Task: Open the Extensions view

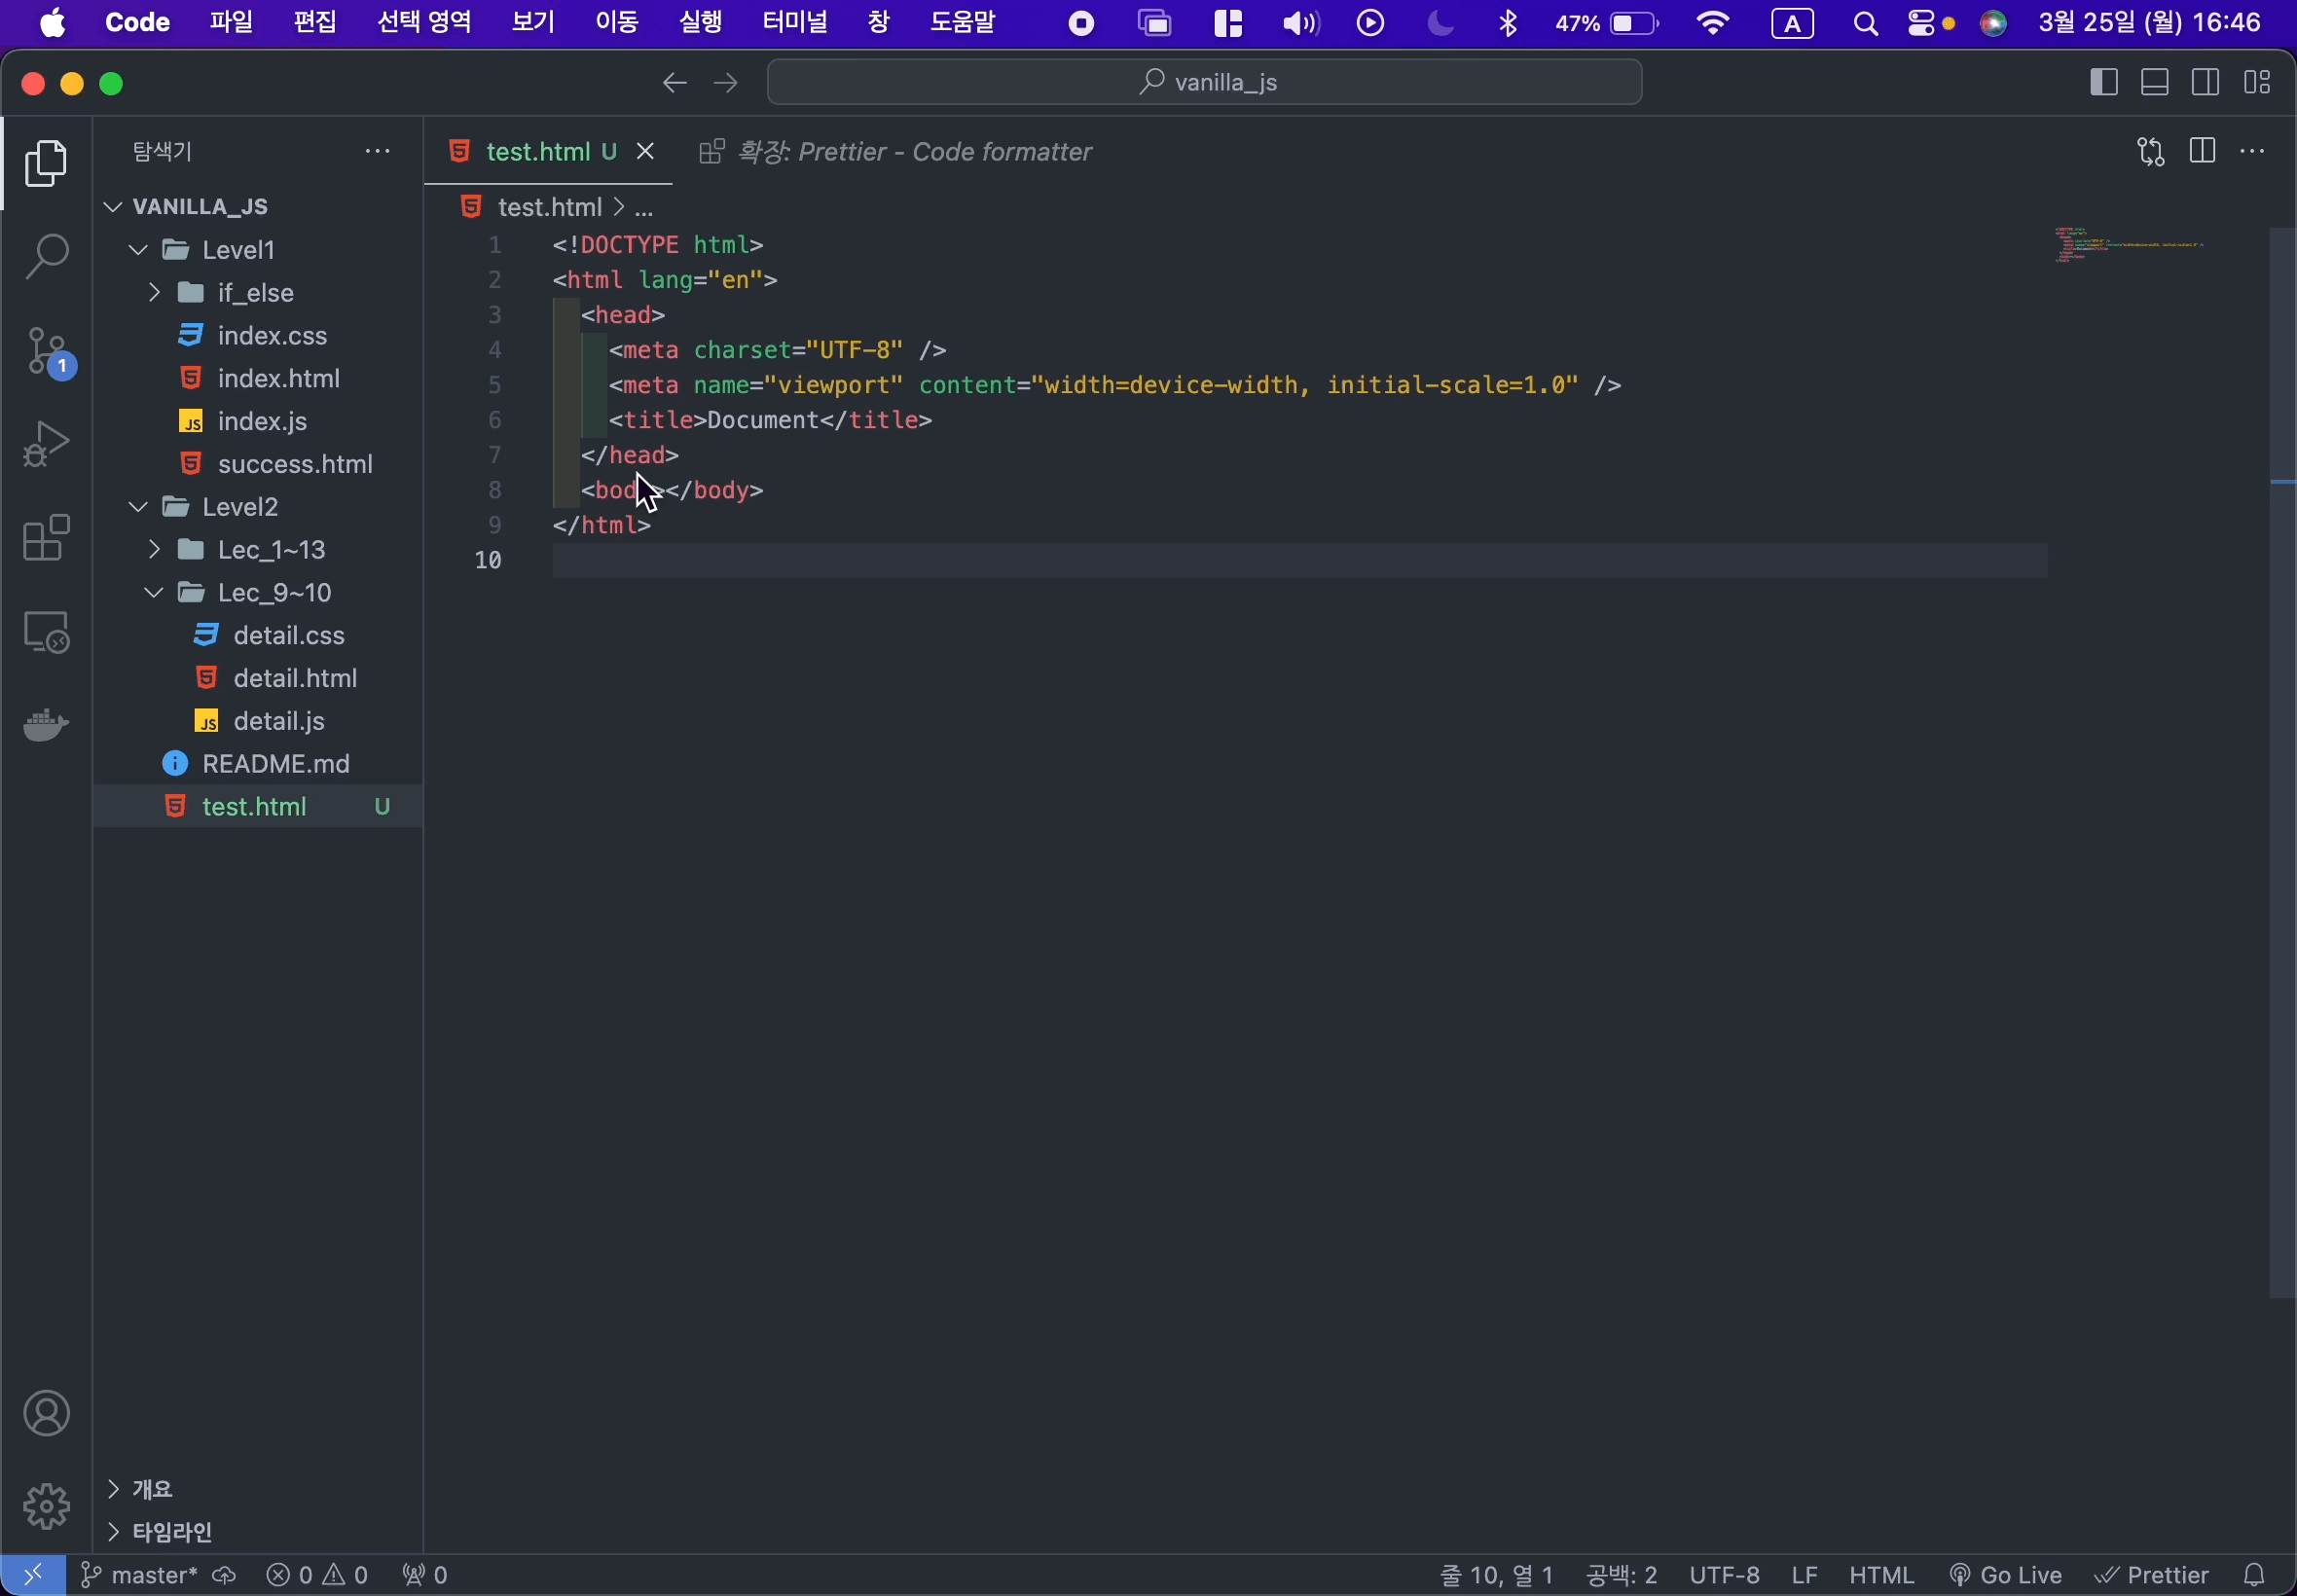Action: tap(46, 538)
